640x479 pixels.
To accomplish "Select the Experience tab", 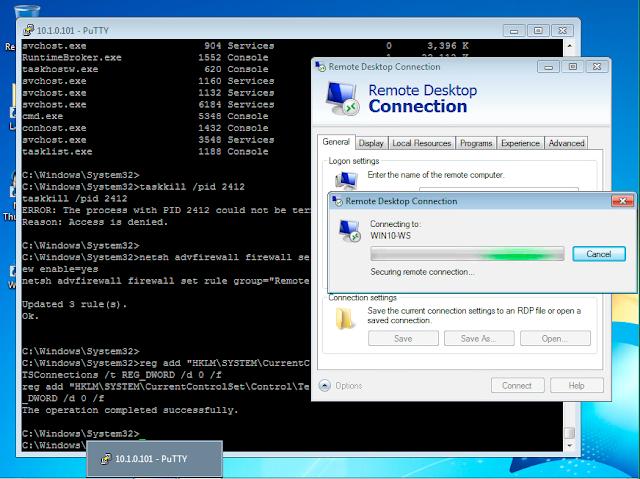I will [520, 143].
